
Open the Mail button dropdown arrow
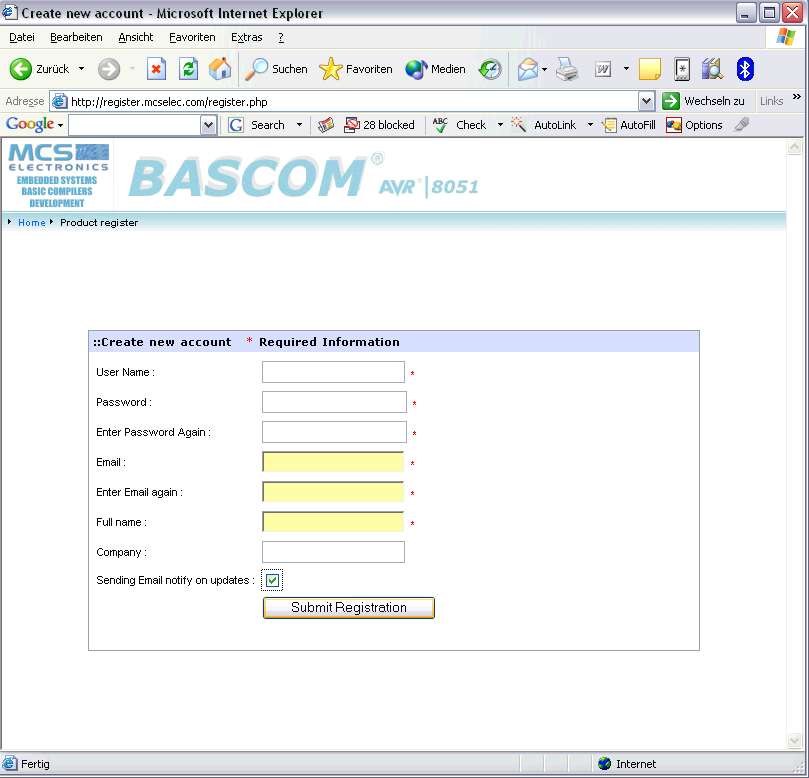[544, 69]
